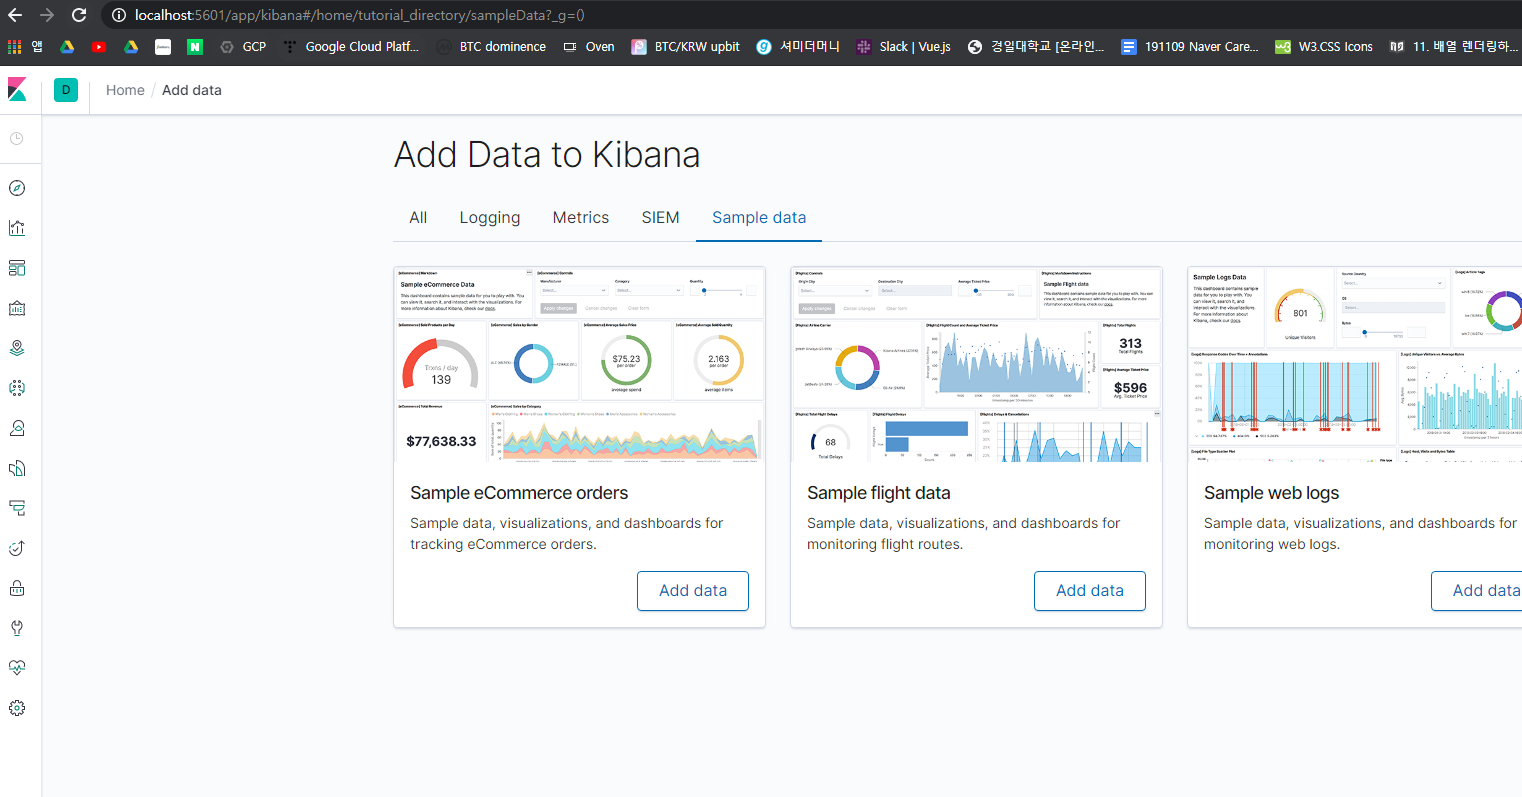Click the 'Sample eCommerce orders' card title
Image resolution: width=1522 pixels, height=797 pixels.
[x=519, y=493]
